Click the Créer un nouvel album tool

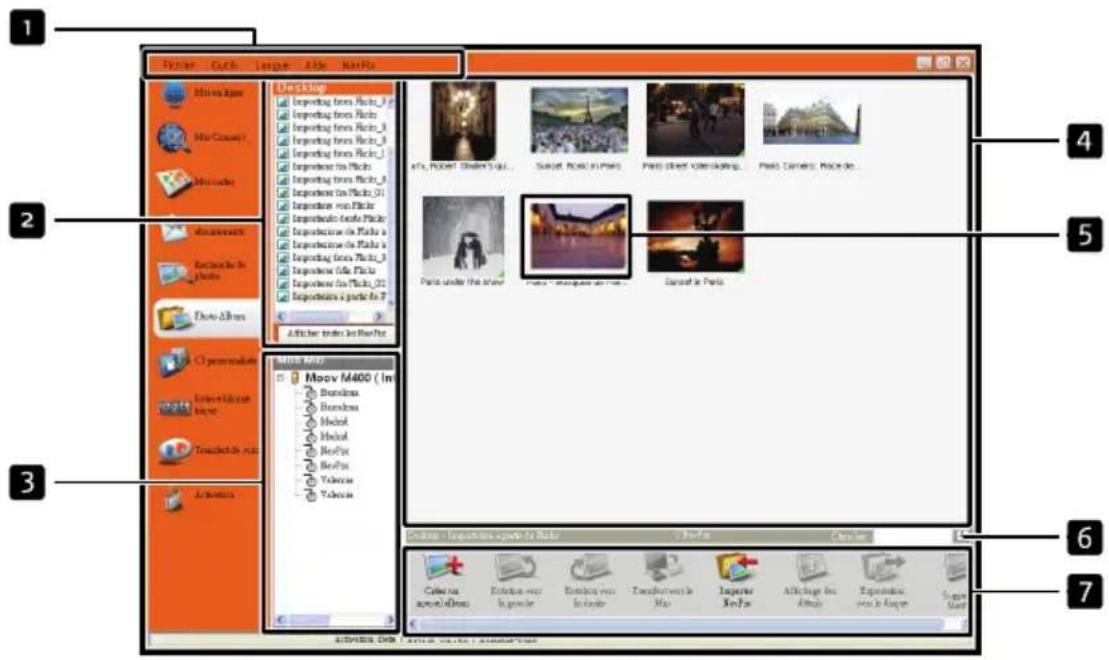(x=443, y=581)
